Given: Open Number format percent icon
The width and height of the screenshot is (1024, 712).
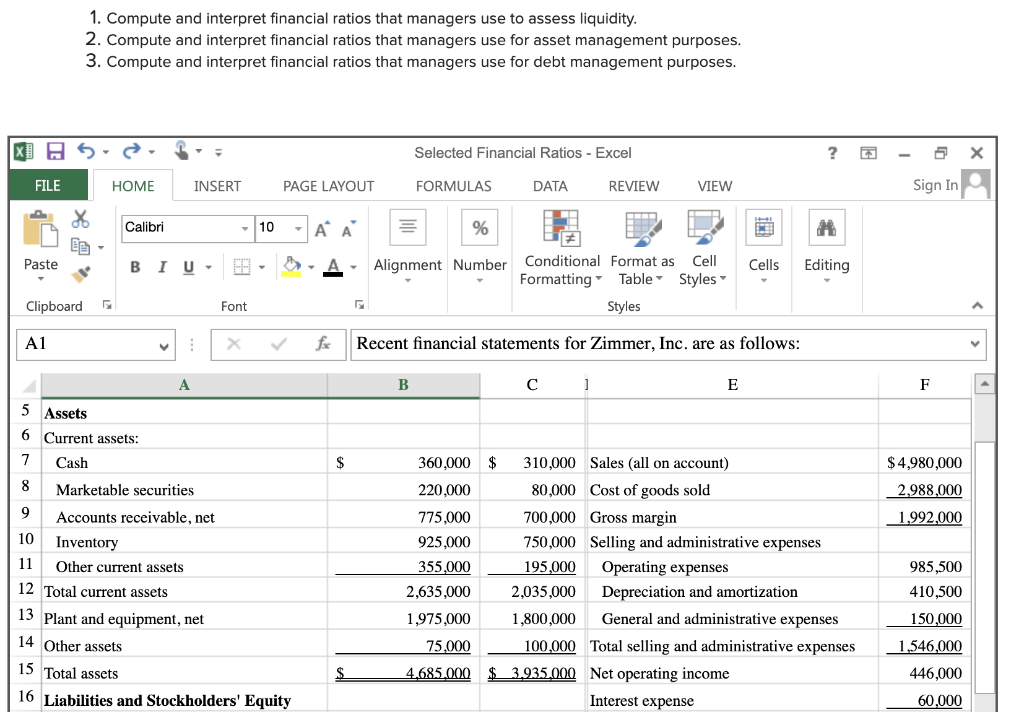Looking at the screenshot, I should [x=480, y=227].
